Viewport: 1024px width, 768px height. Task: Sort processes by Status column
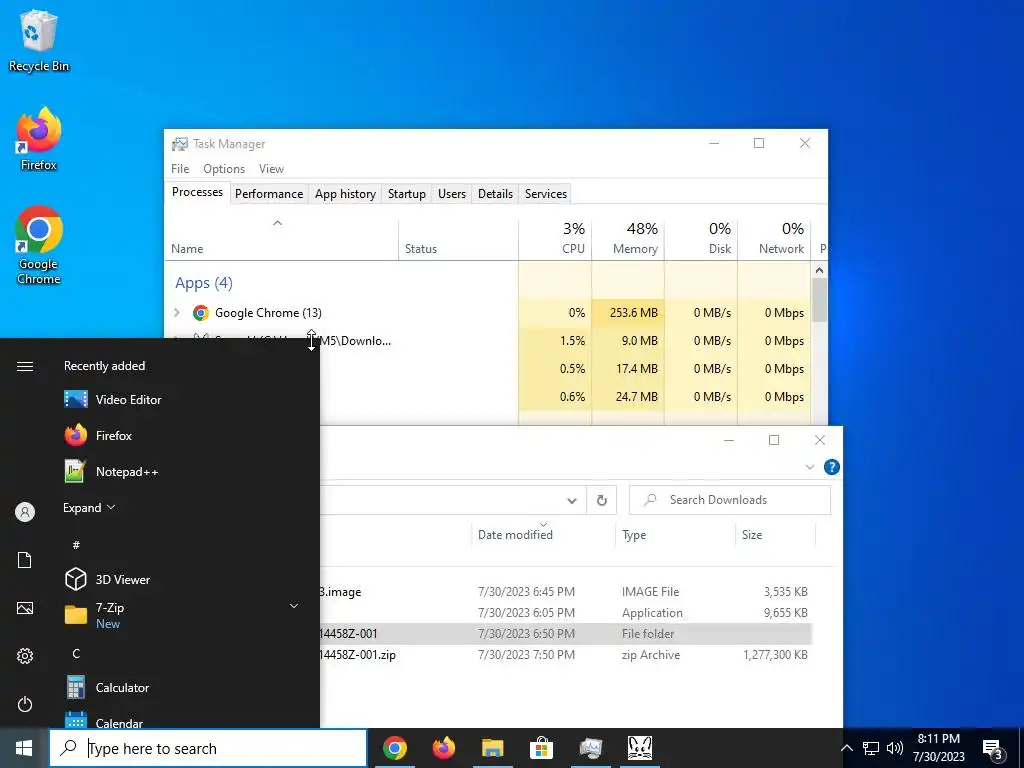[458, 239]
